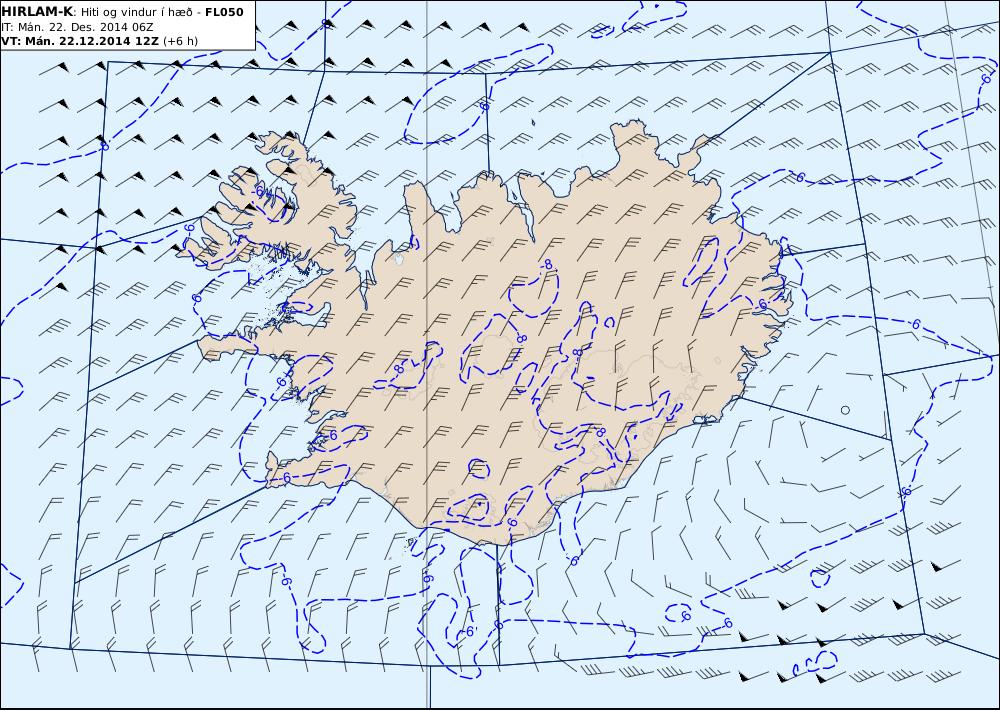Click the 'HIRLAM-K: Hiti og vindur í hæð' title line

pyautogui.click(x=122, y=12)
